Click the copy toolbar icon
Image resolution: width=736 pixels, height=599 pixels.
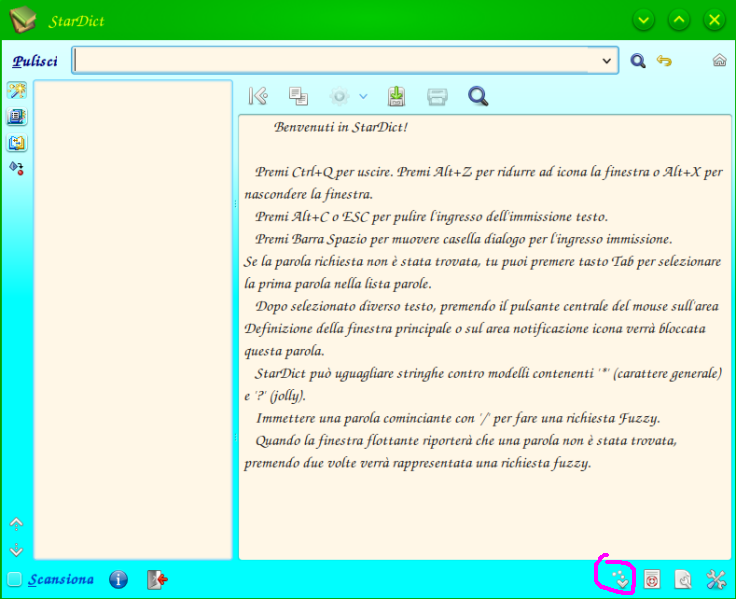pos(298,96)
